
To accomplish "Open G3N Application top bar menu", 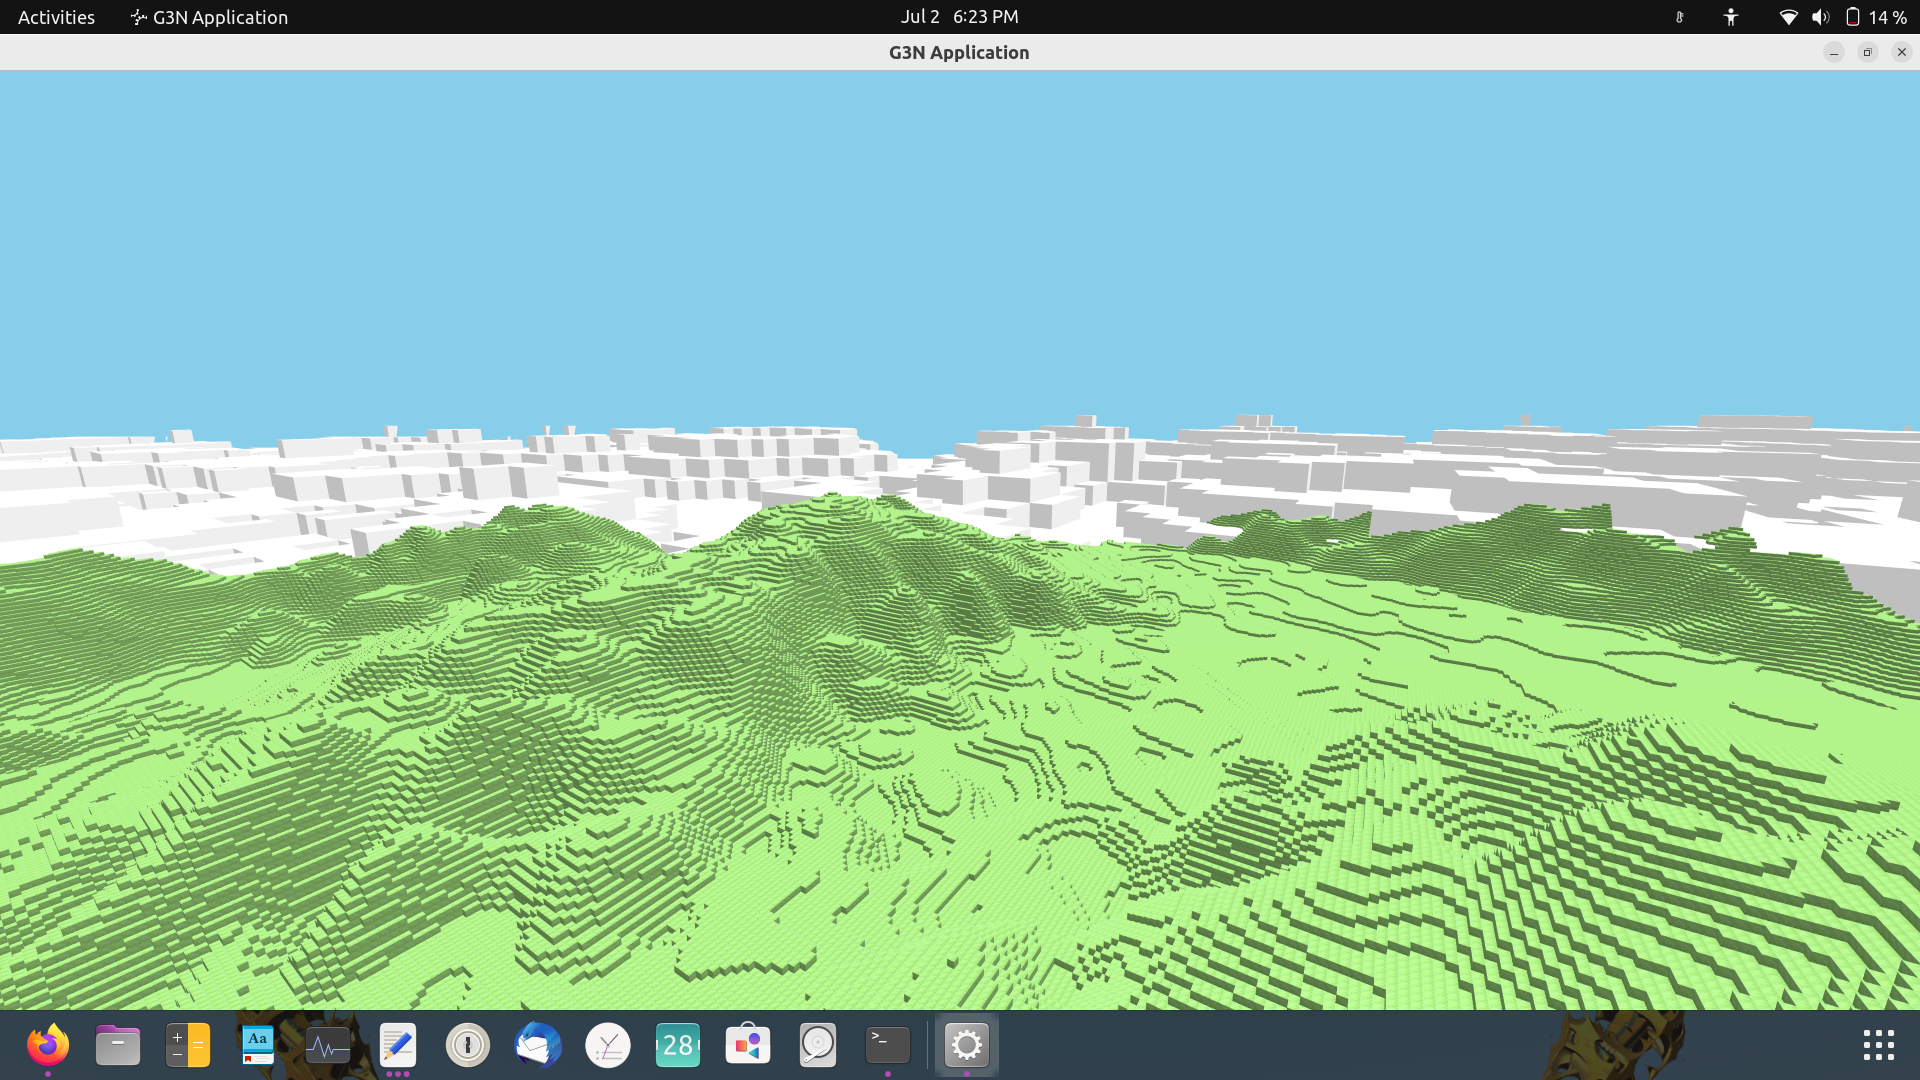I will click(210, 17).
